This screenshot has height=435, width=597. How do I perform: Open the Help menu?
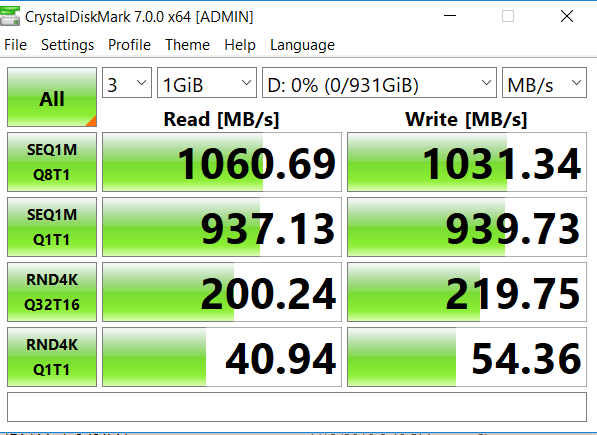[240, 45]
